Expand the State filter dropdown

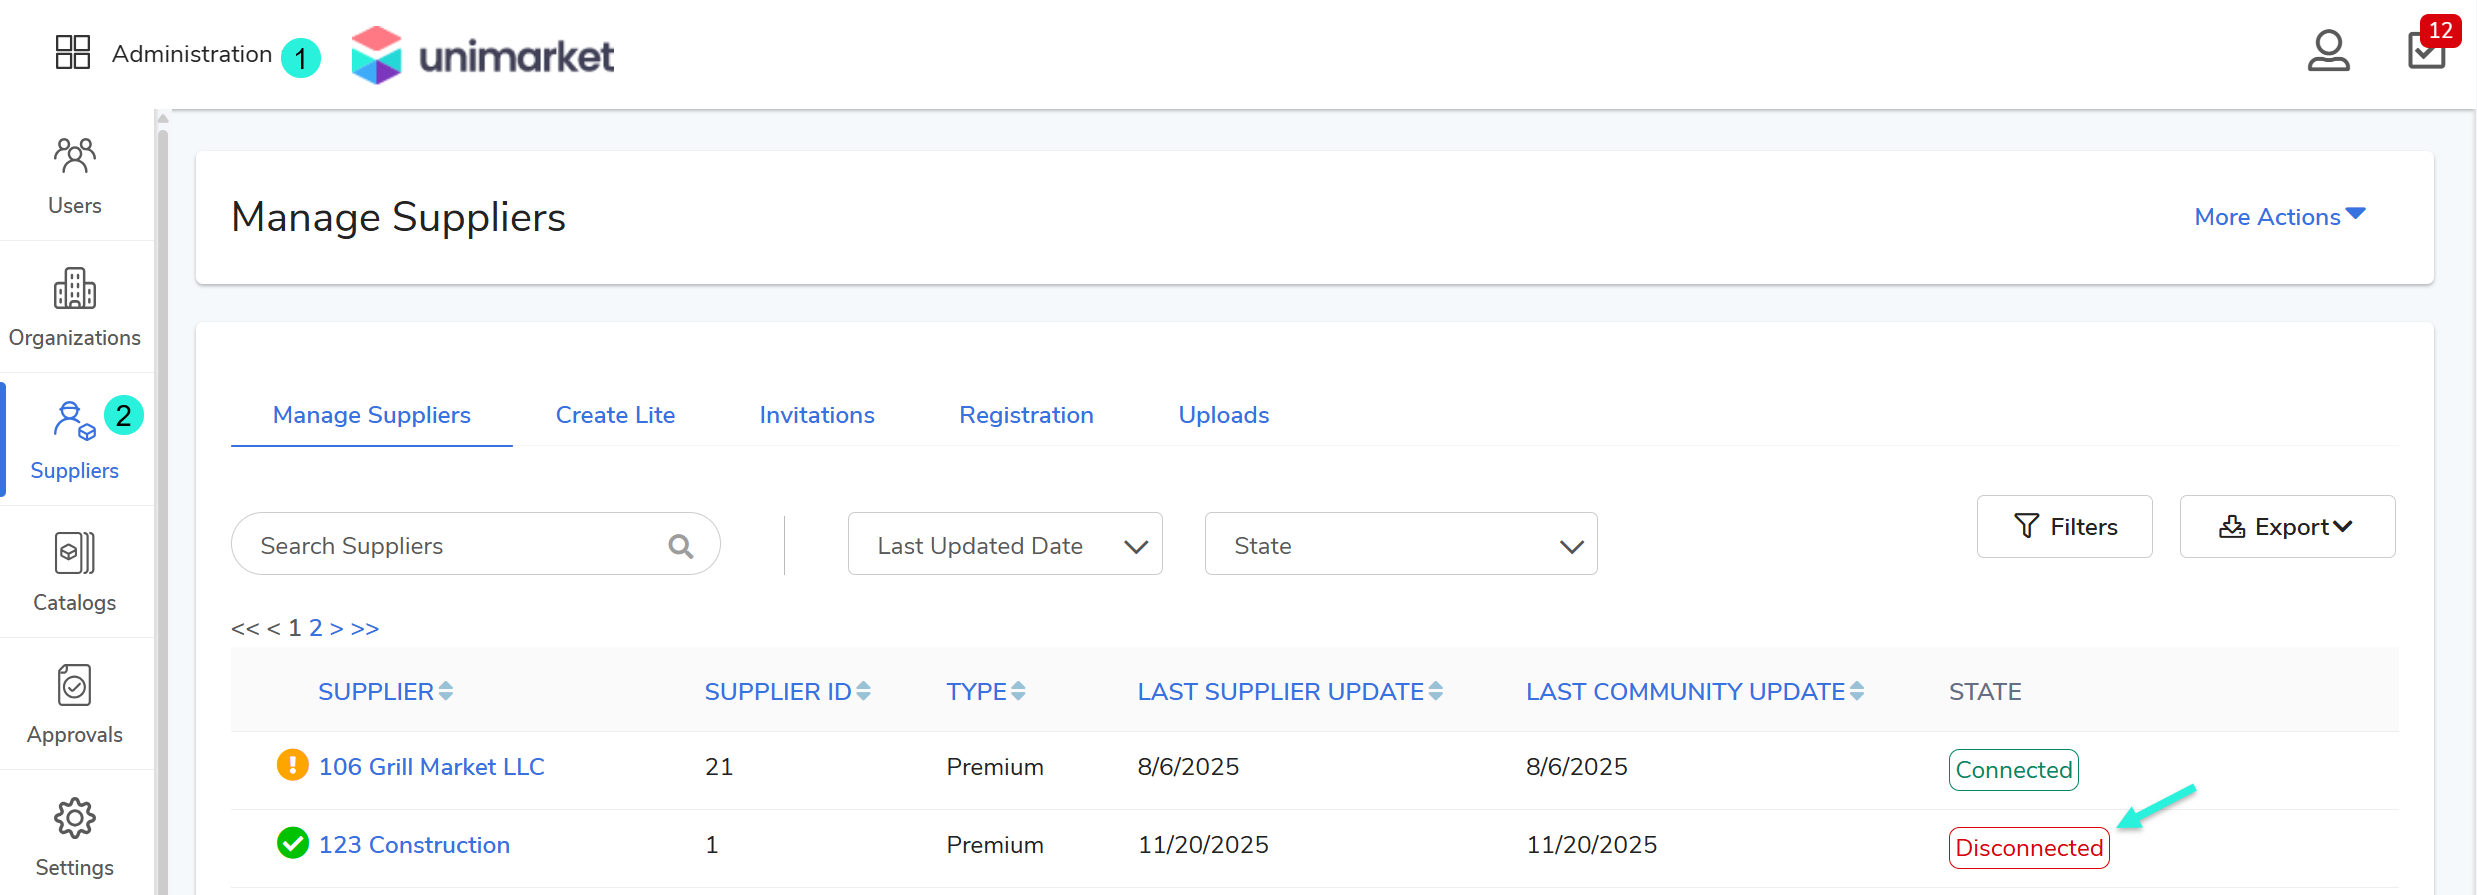click(x=1400, y=545)
